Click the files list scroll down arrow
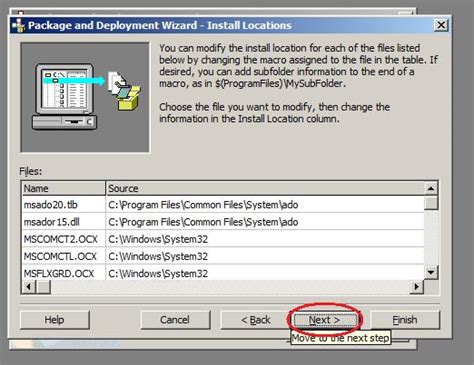The height and width of the screenshot is (365, 474). tap(431, 273)
